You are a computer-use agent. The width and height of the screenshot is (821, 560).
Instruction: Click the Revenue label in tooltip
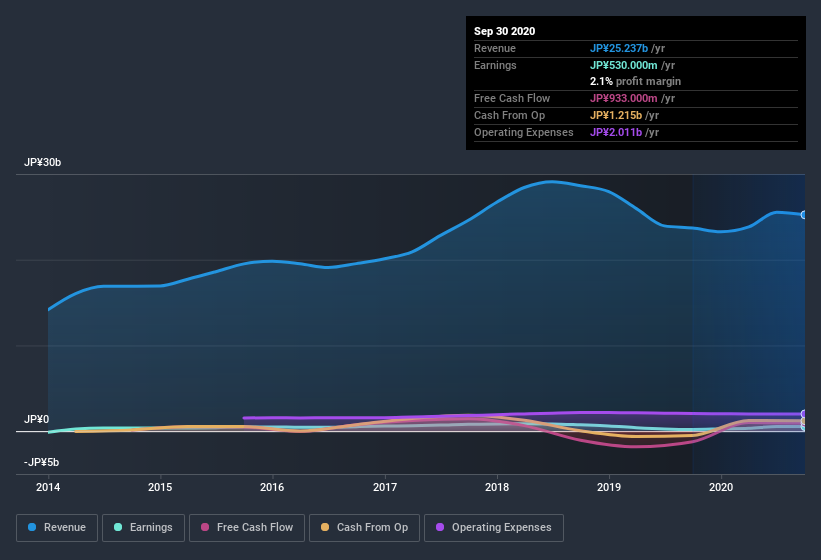click(x=495, y=48)
